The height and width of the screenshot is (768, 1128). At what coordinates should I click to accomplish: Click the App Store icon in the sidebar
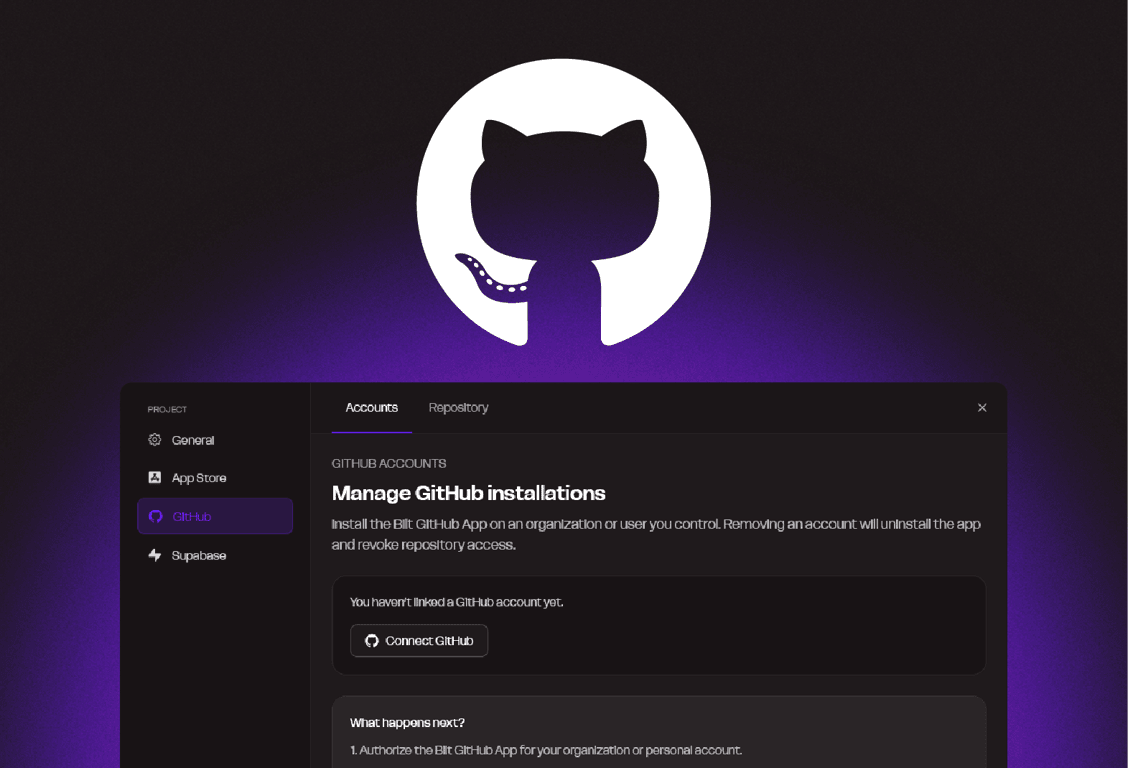(x=155, y=477)
